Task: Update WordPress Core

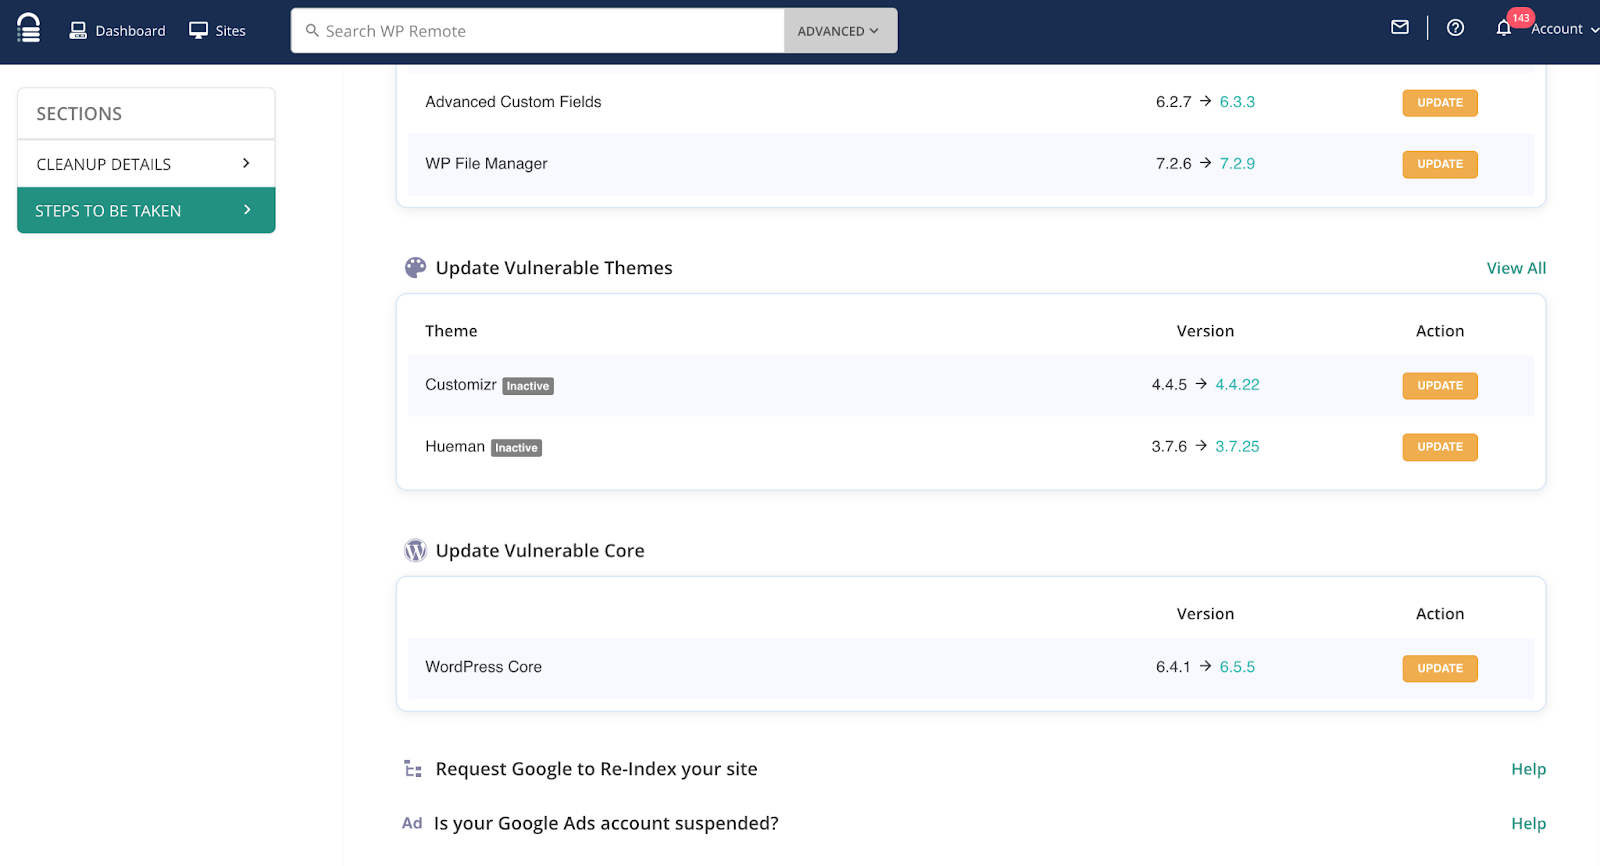Action: click(x=1439, y=668)
